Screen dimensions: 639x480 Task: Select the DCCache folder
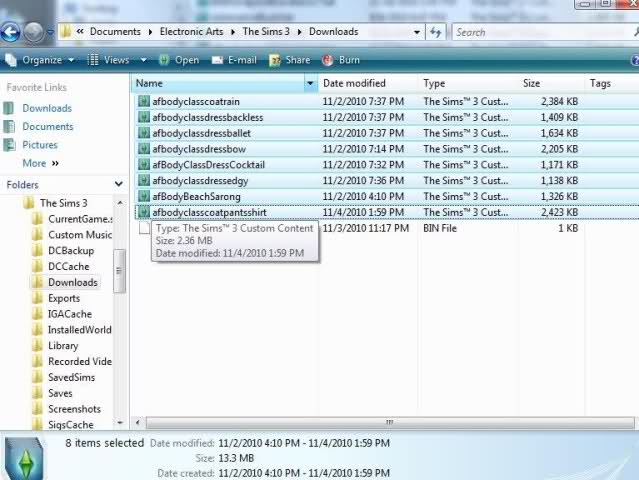tap(68, 266)
